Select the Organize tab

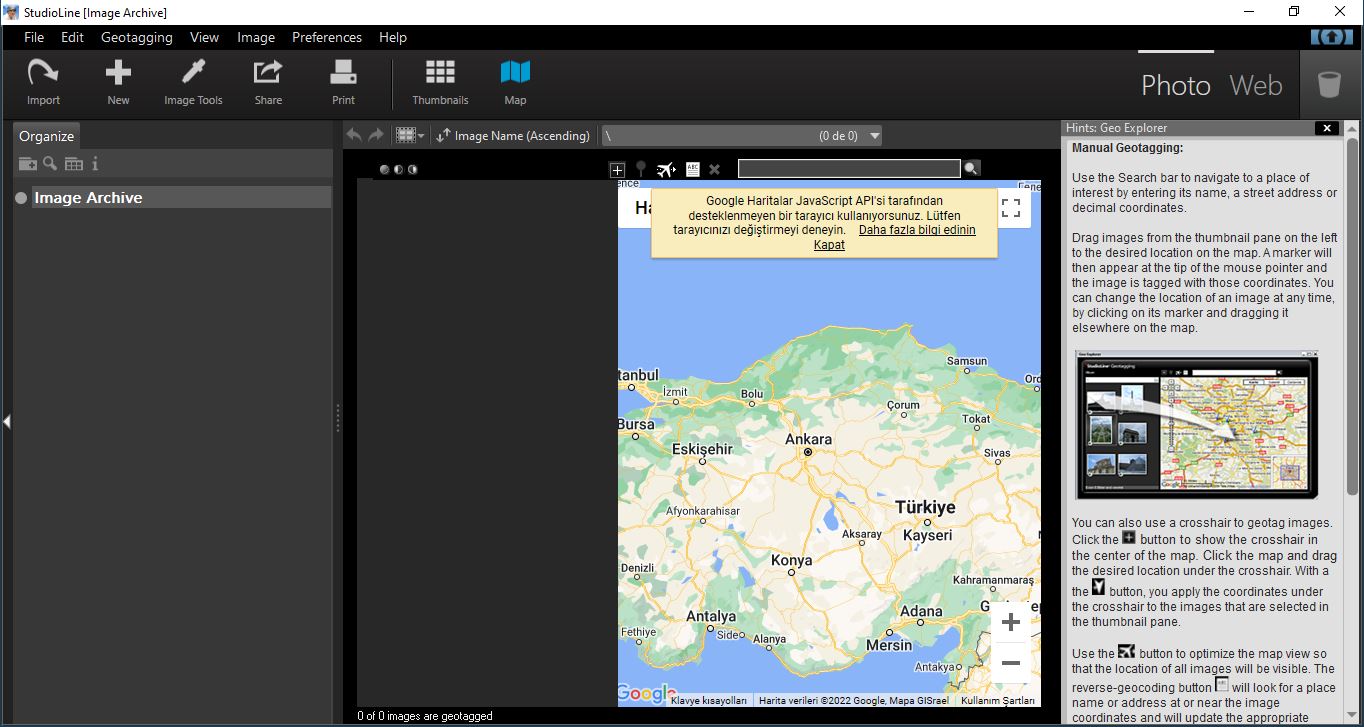tap(47, 136)
